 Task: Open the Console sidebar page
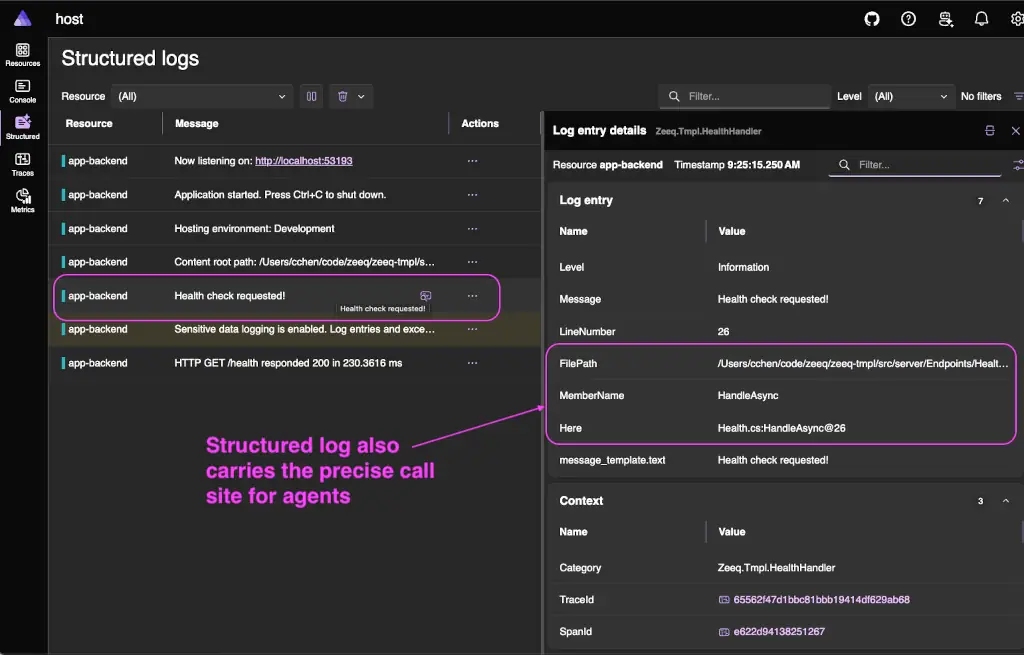(x=23, y=91)
